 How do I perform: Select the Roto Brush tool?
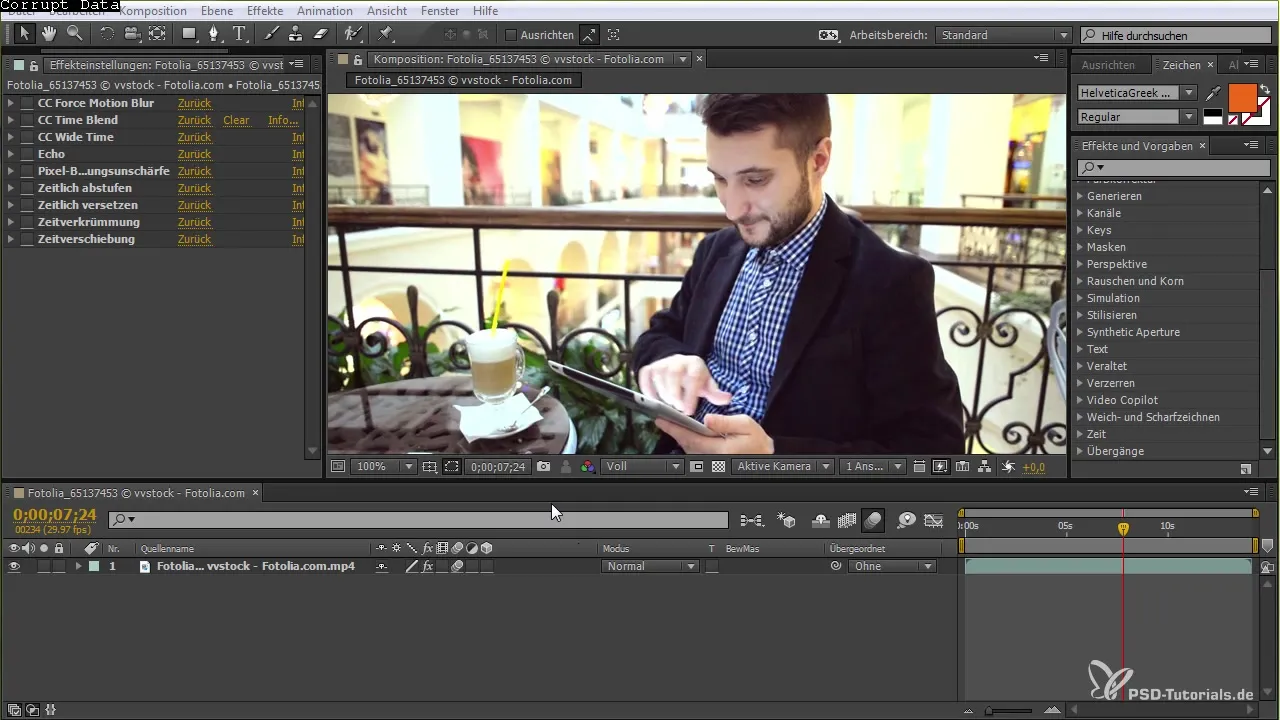pyautogui.click(x=353, y=34)
